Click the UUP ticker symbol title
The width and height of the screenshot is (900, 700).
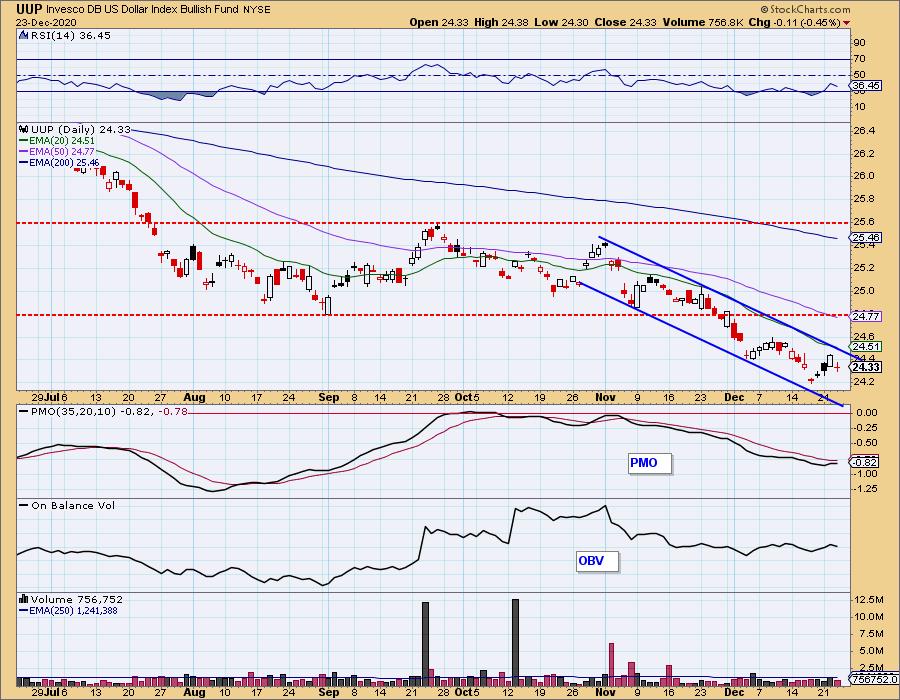[x=29, y=9]
